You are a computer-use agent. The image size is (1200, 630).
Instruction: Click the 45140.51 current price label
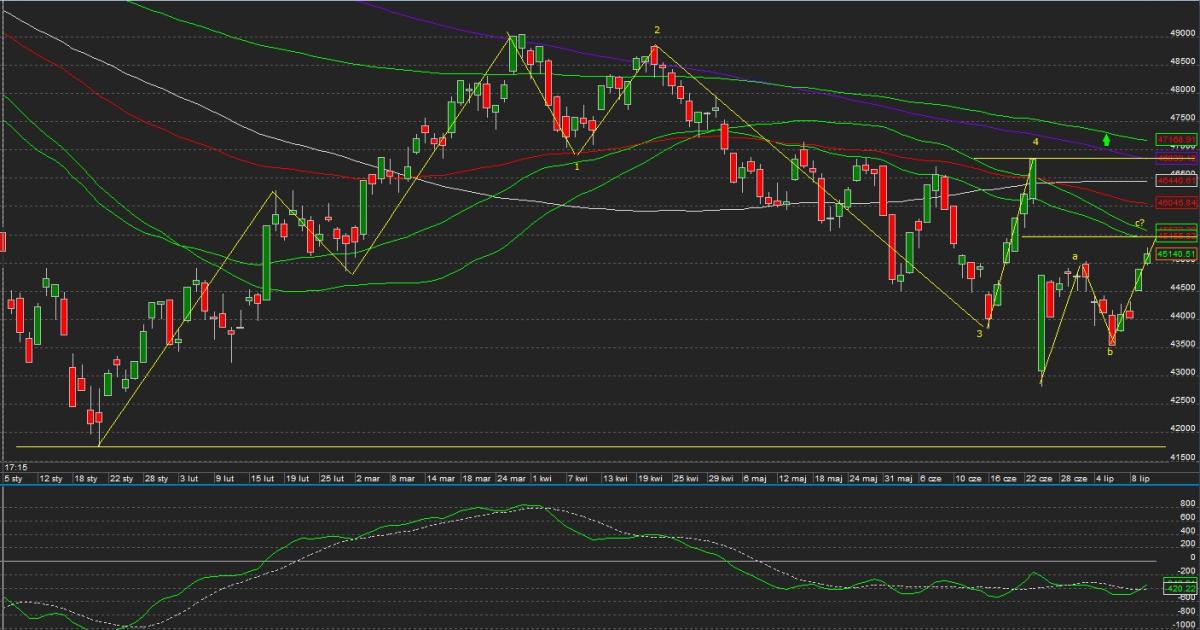pos(1176,255)
